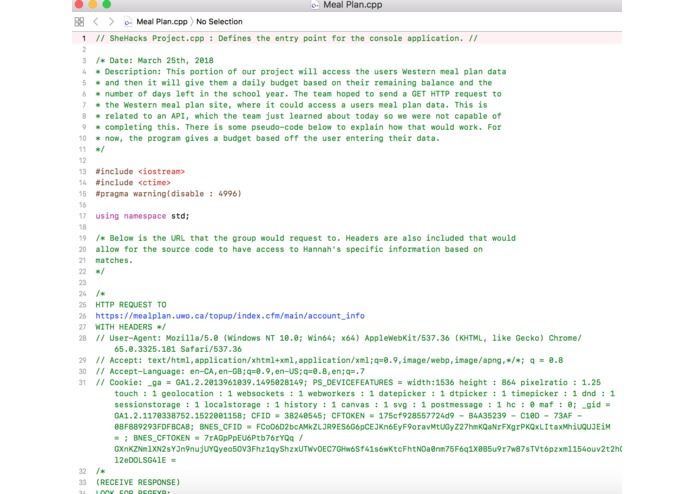Click the 'matches.' comment line

click(114, 260)
